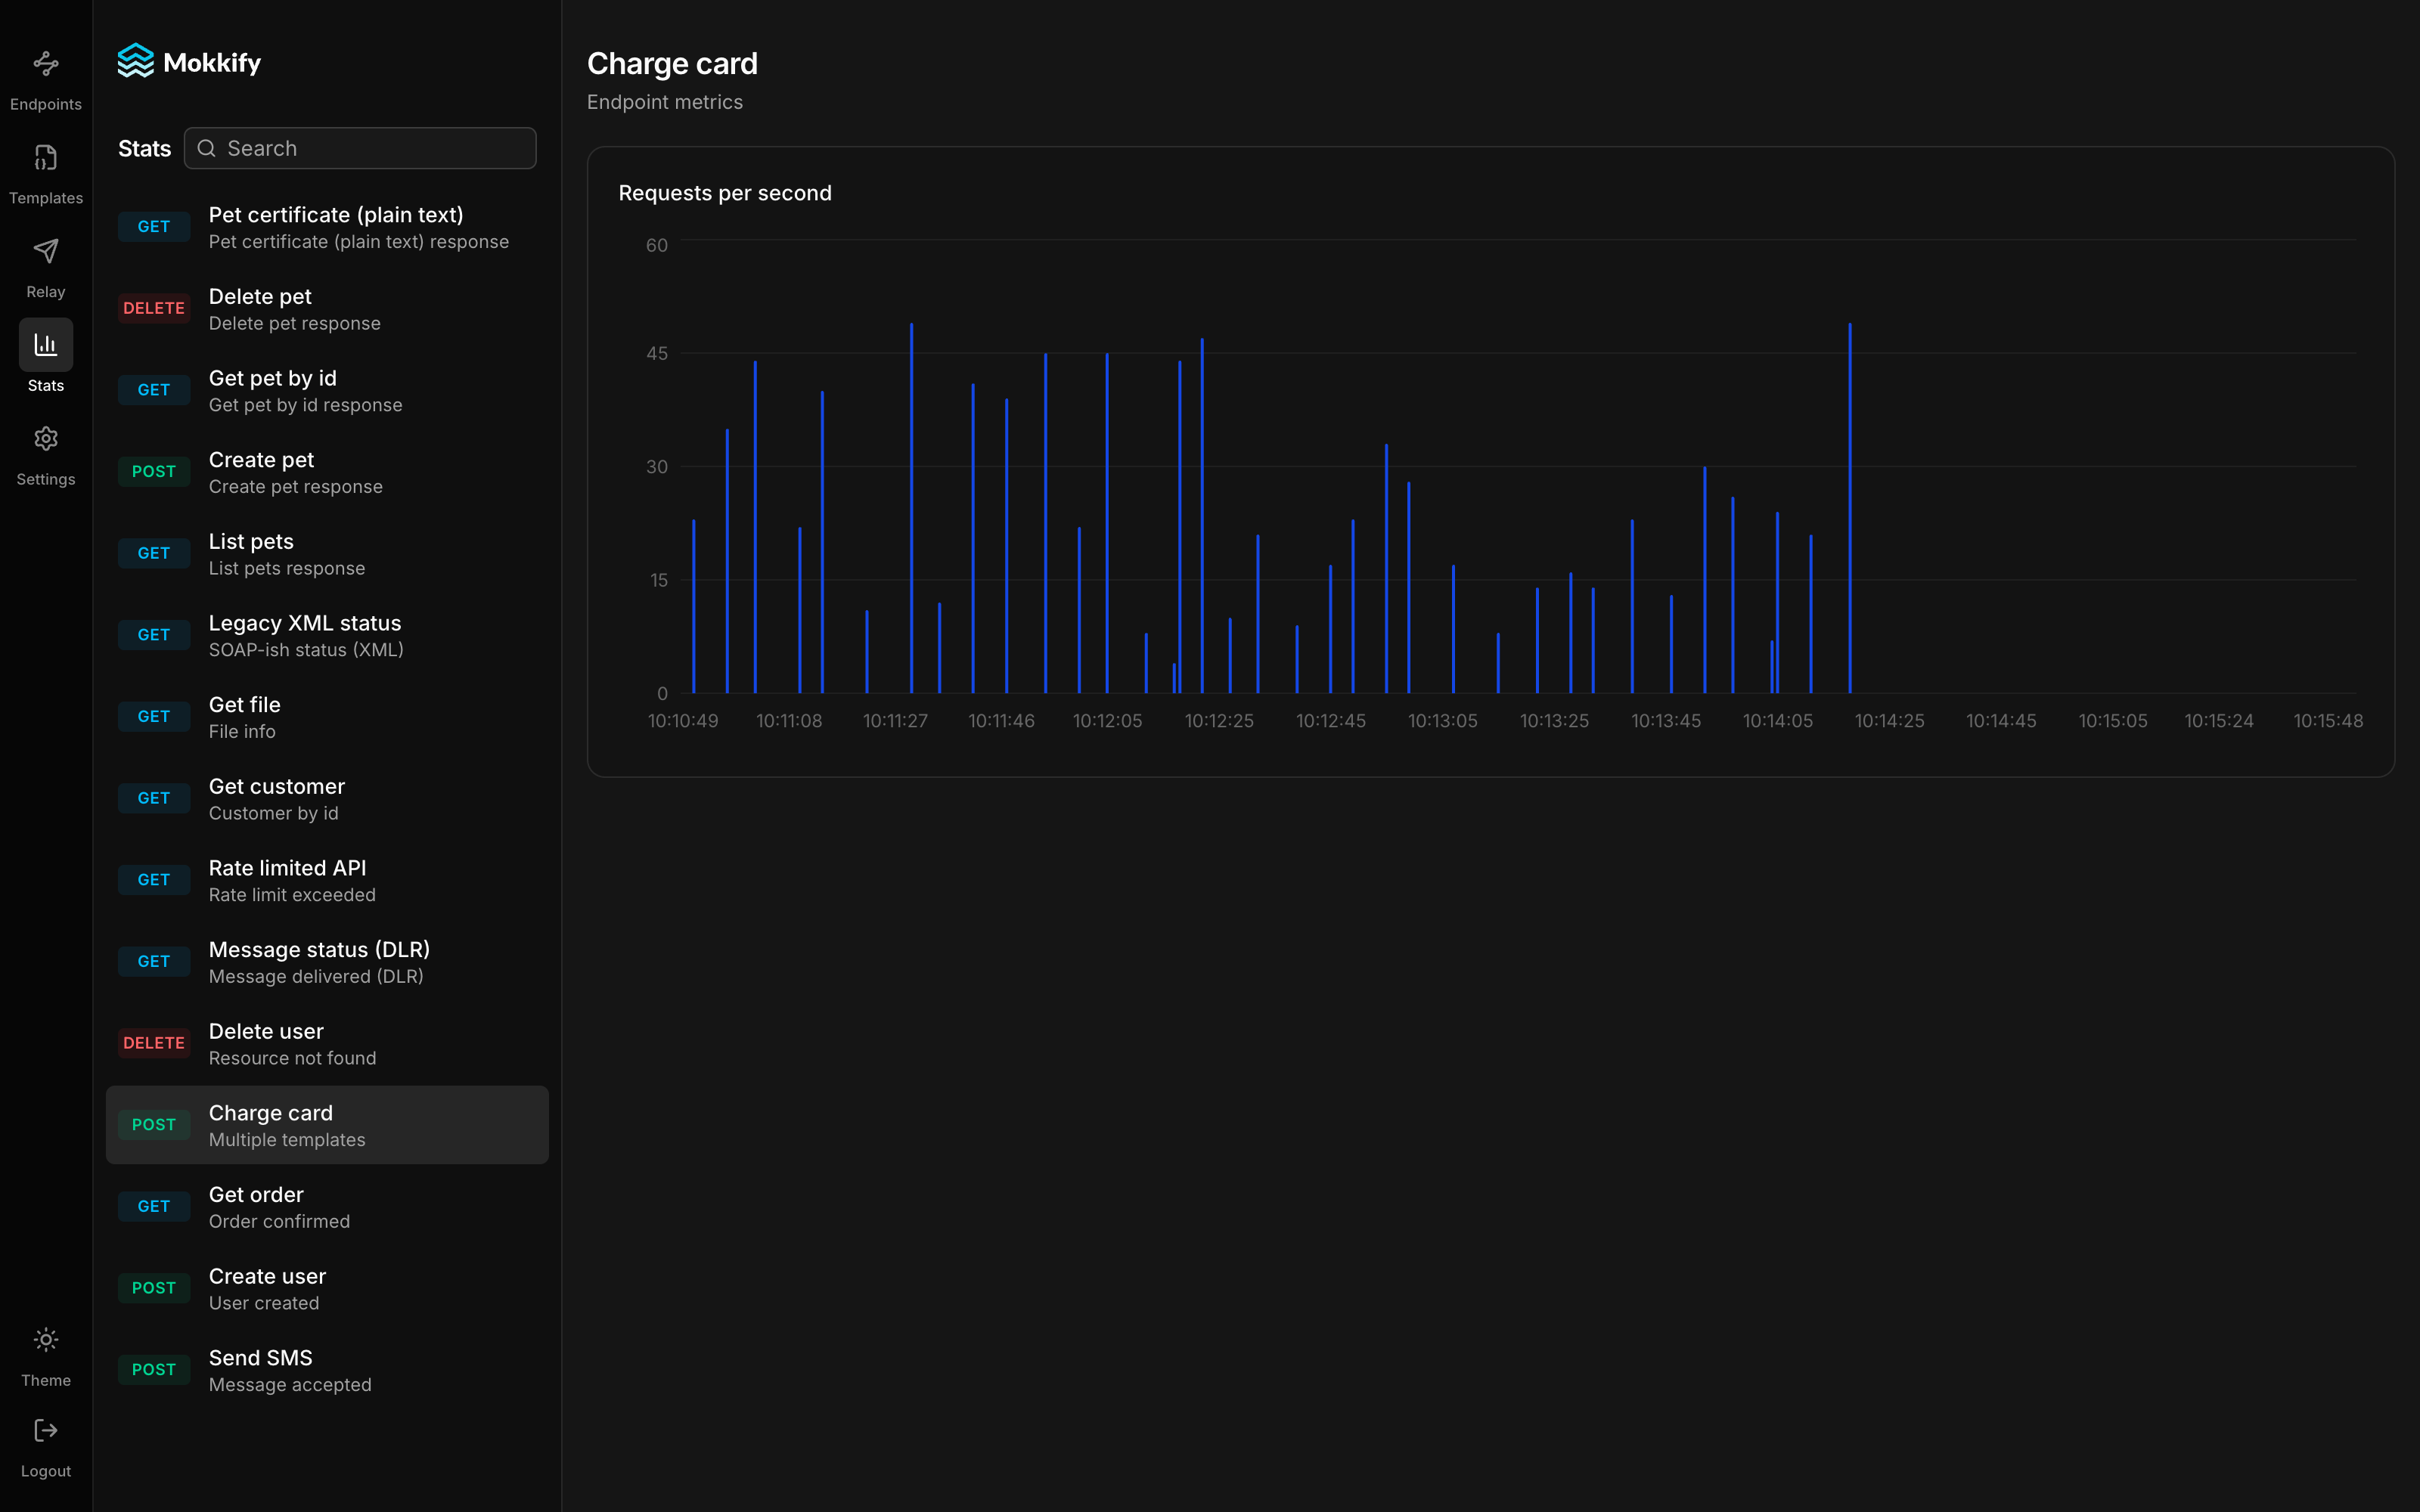2420x1512 pixels.
Task: Toggle the Theme sun icon
Action: pyautogui.click(x=46, y=1340)
